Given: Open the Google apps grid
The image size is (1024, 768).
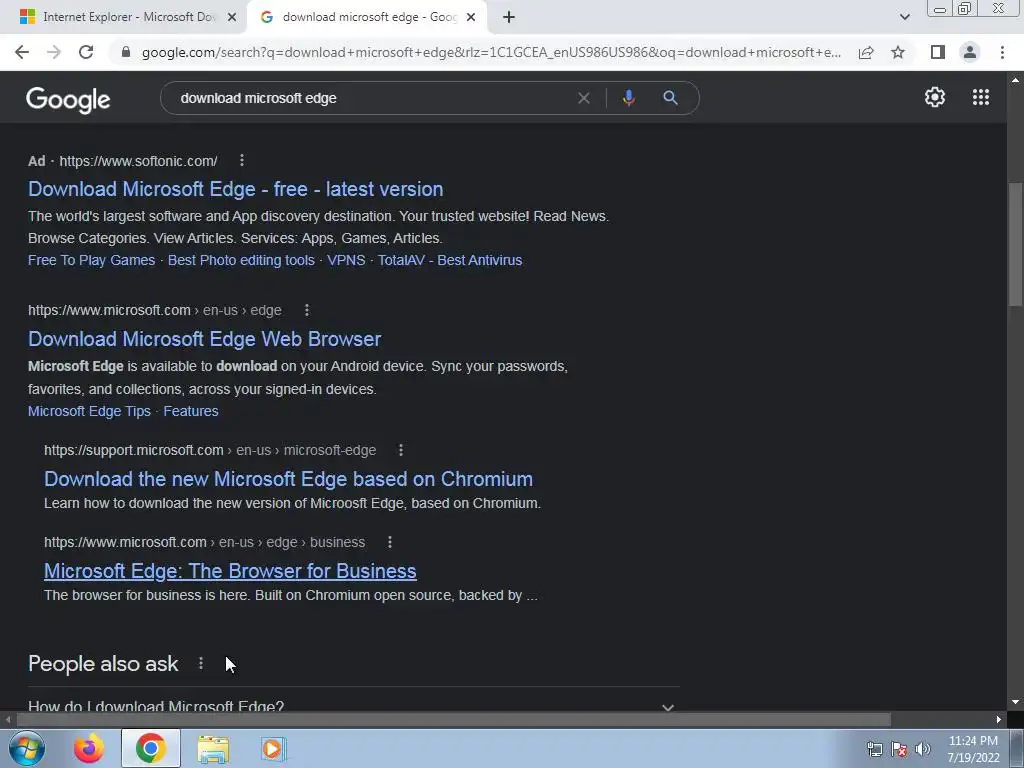Looking at the screenshot, I should click(980, 97).
